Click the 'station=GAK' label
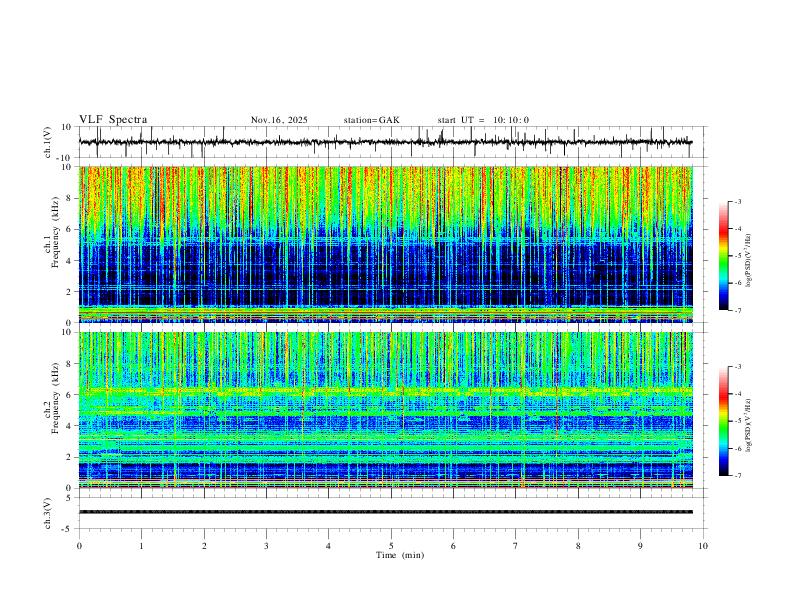Image resolution: width=792 pixels, height=612 pixels. coord(371,120)
